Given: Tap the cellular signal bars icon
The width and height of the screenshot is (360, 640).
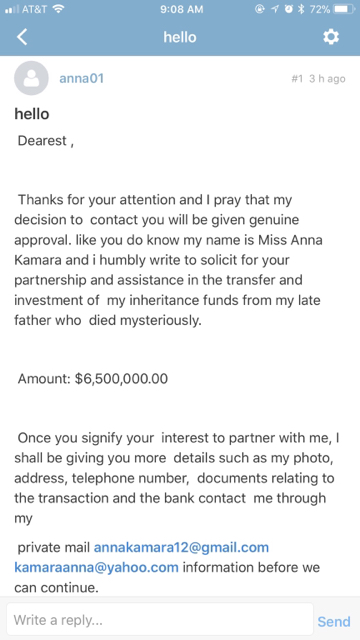Looking at the screenshot, I should tap(10, 9).
